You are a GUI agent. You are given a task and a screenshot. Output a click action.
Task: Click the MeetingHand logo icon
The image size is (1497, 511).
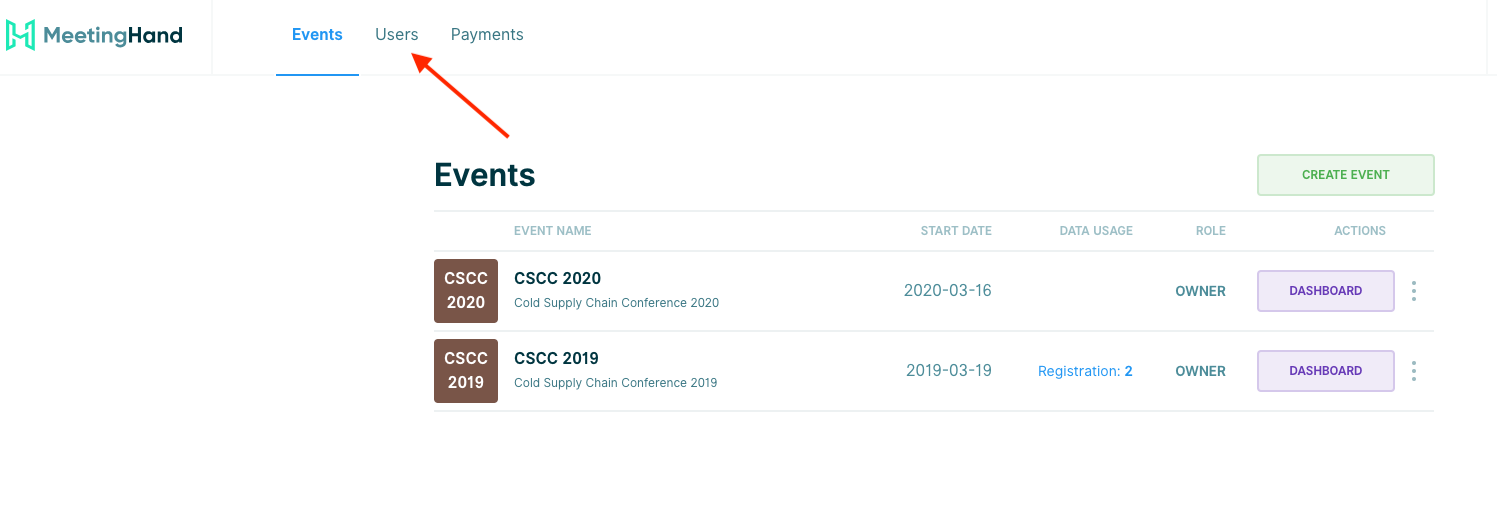point(20,35)
